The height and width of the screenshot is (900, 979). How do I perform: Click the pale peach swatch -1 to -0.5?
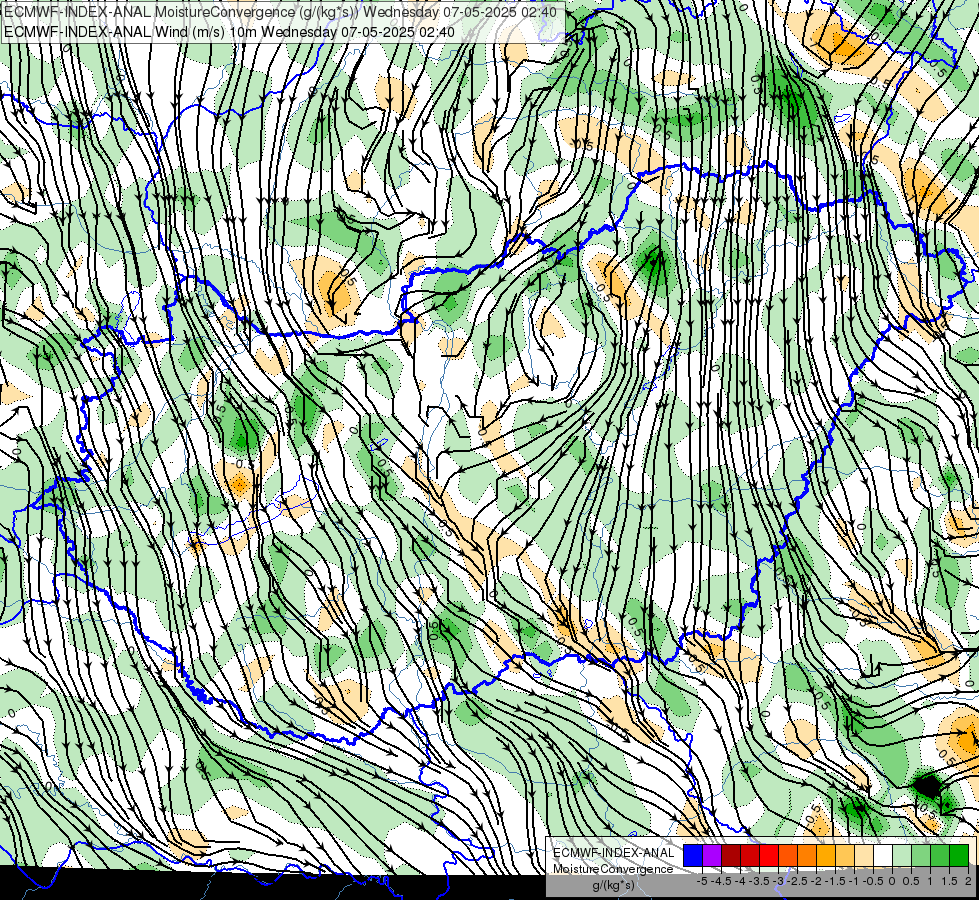tap(864, 855)
